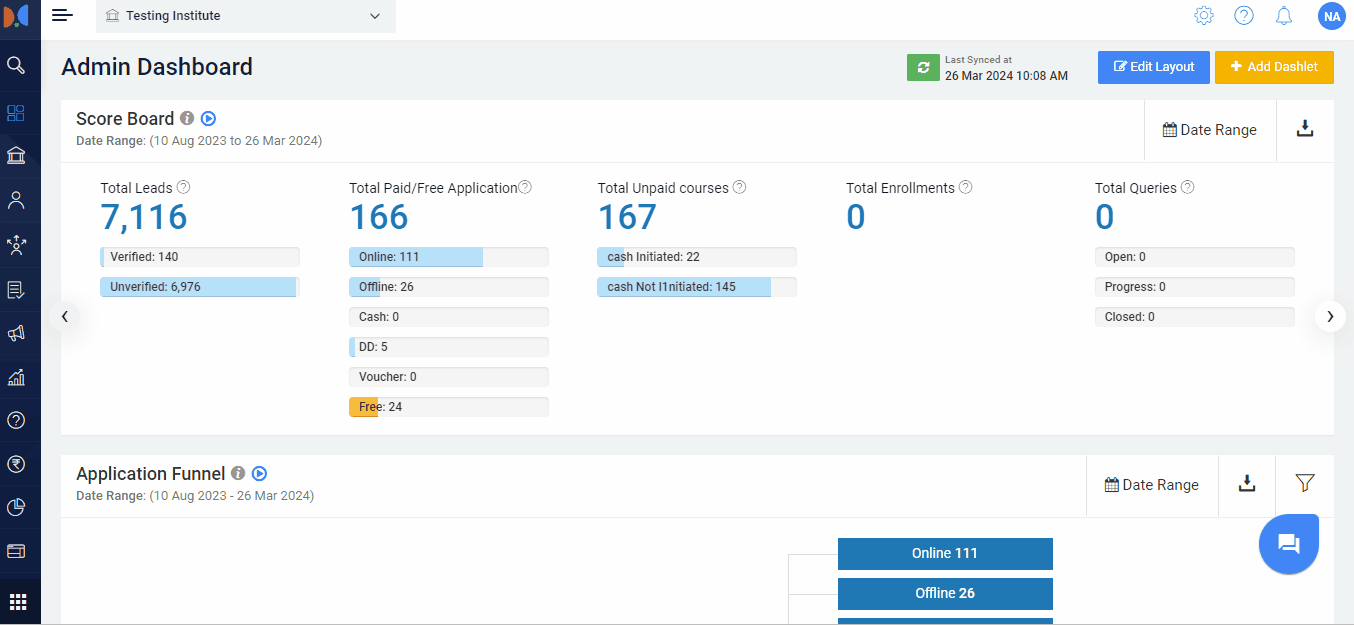Click the Add Dashlet button
The height and width of the screenshot is (625, 1354).
[x=1274, y=67]
